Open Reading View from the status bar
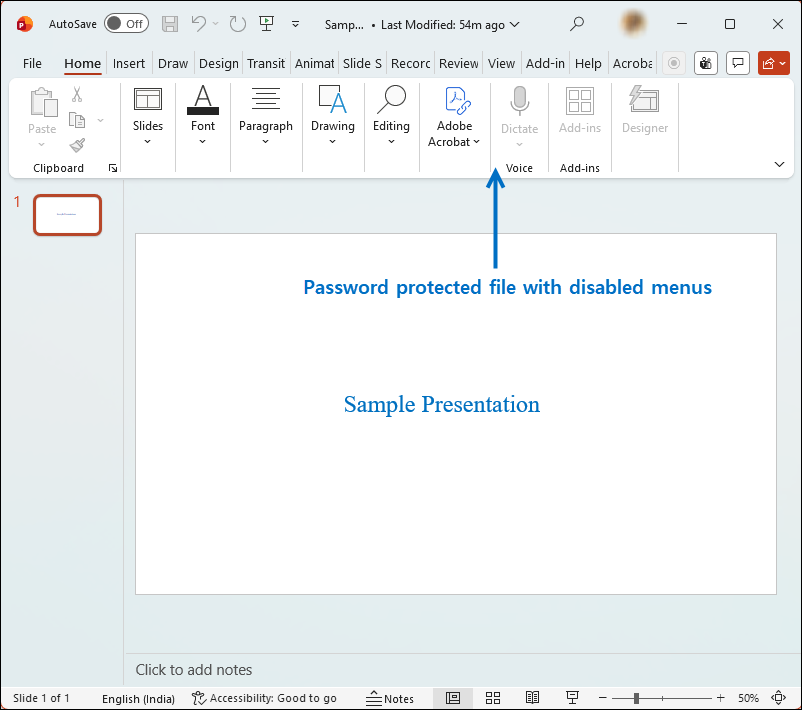Screen dimensions: 802x710 click(533, 697)
